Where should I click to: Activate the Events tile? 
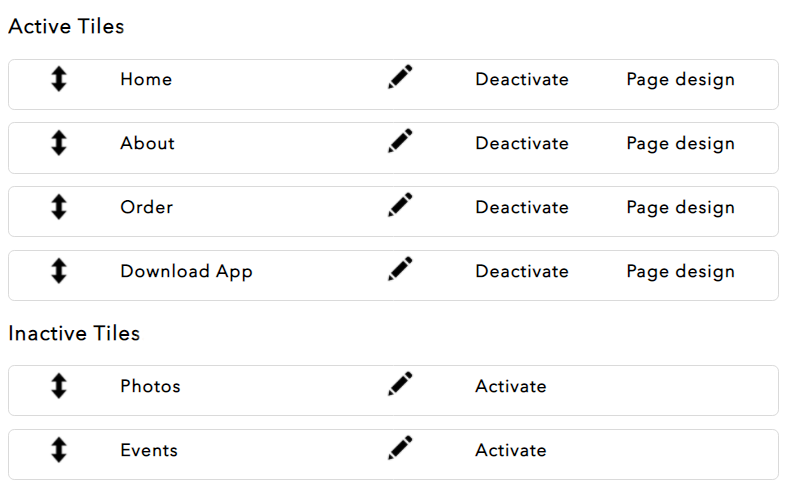click(511, 450)
